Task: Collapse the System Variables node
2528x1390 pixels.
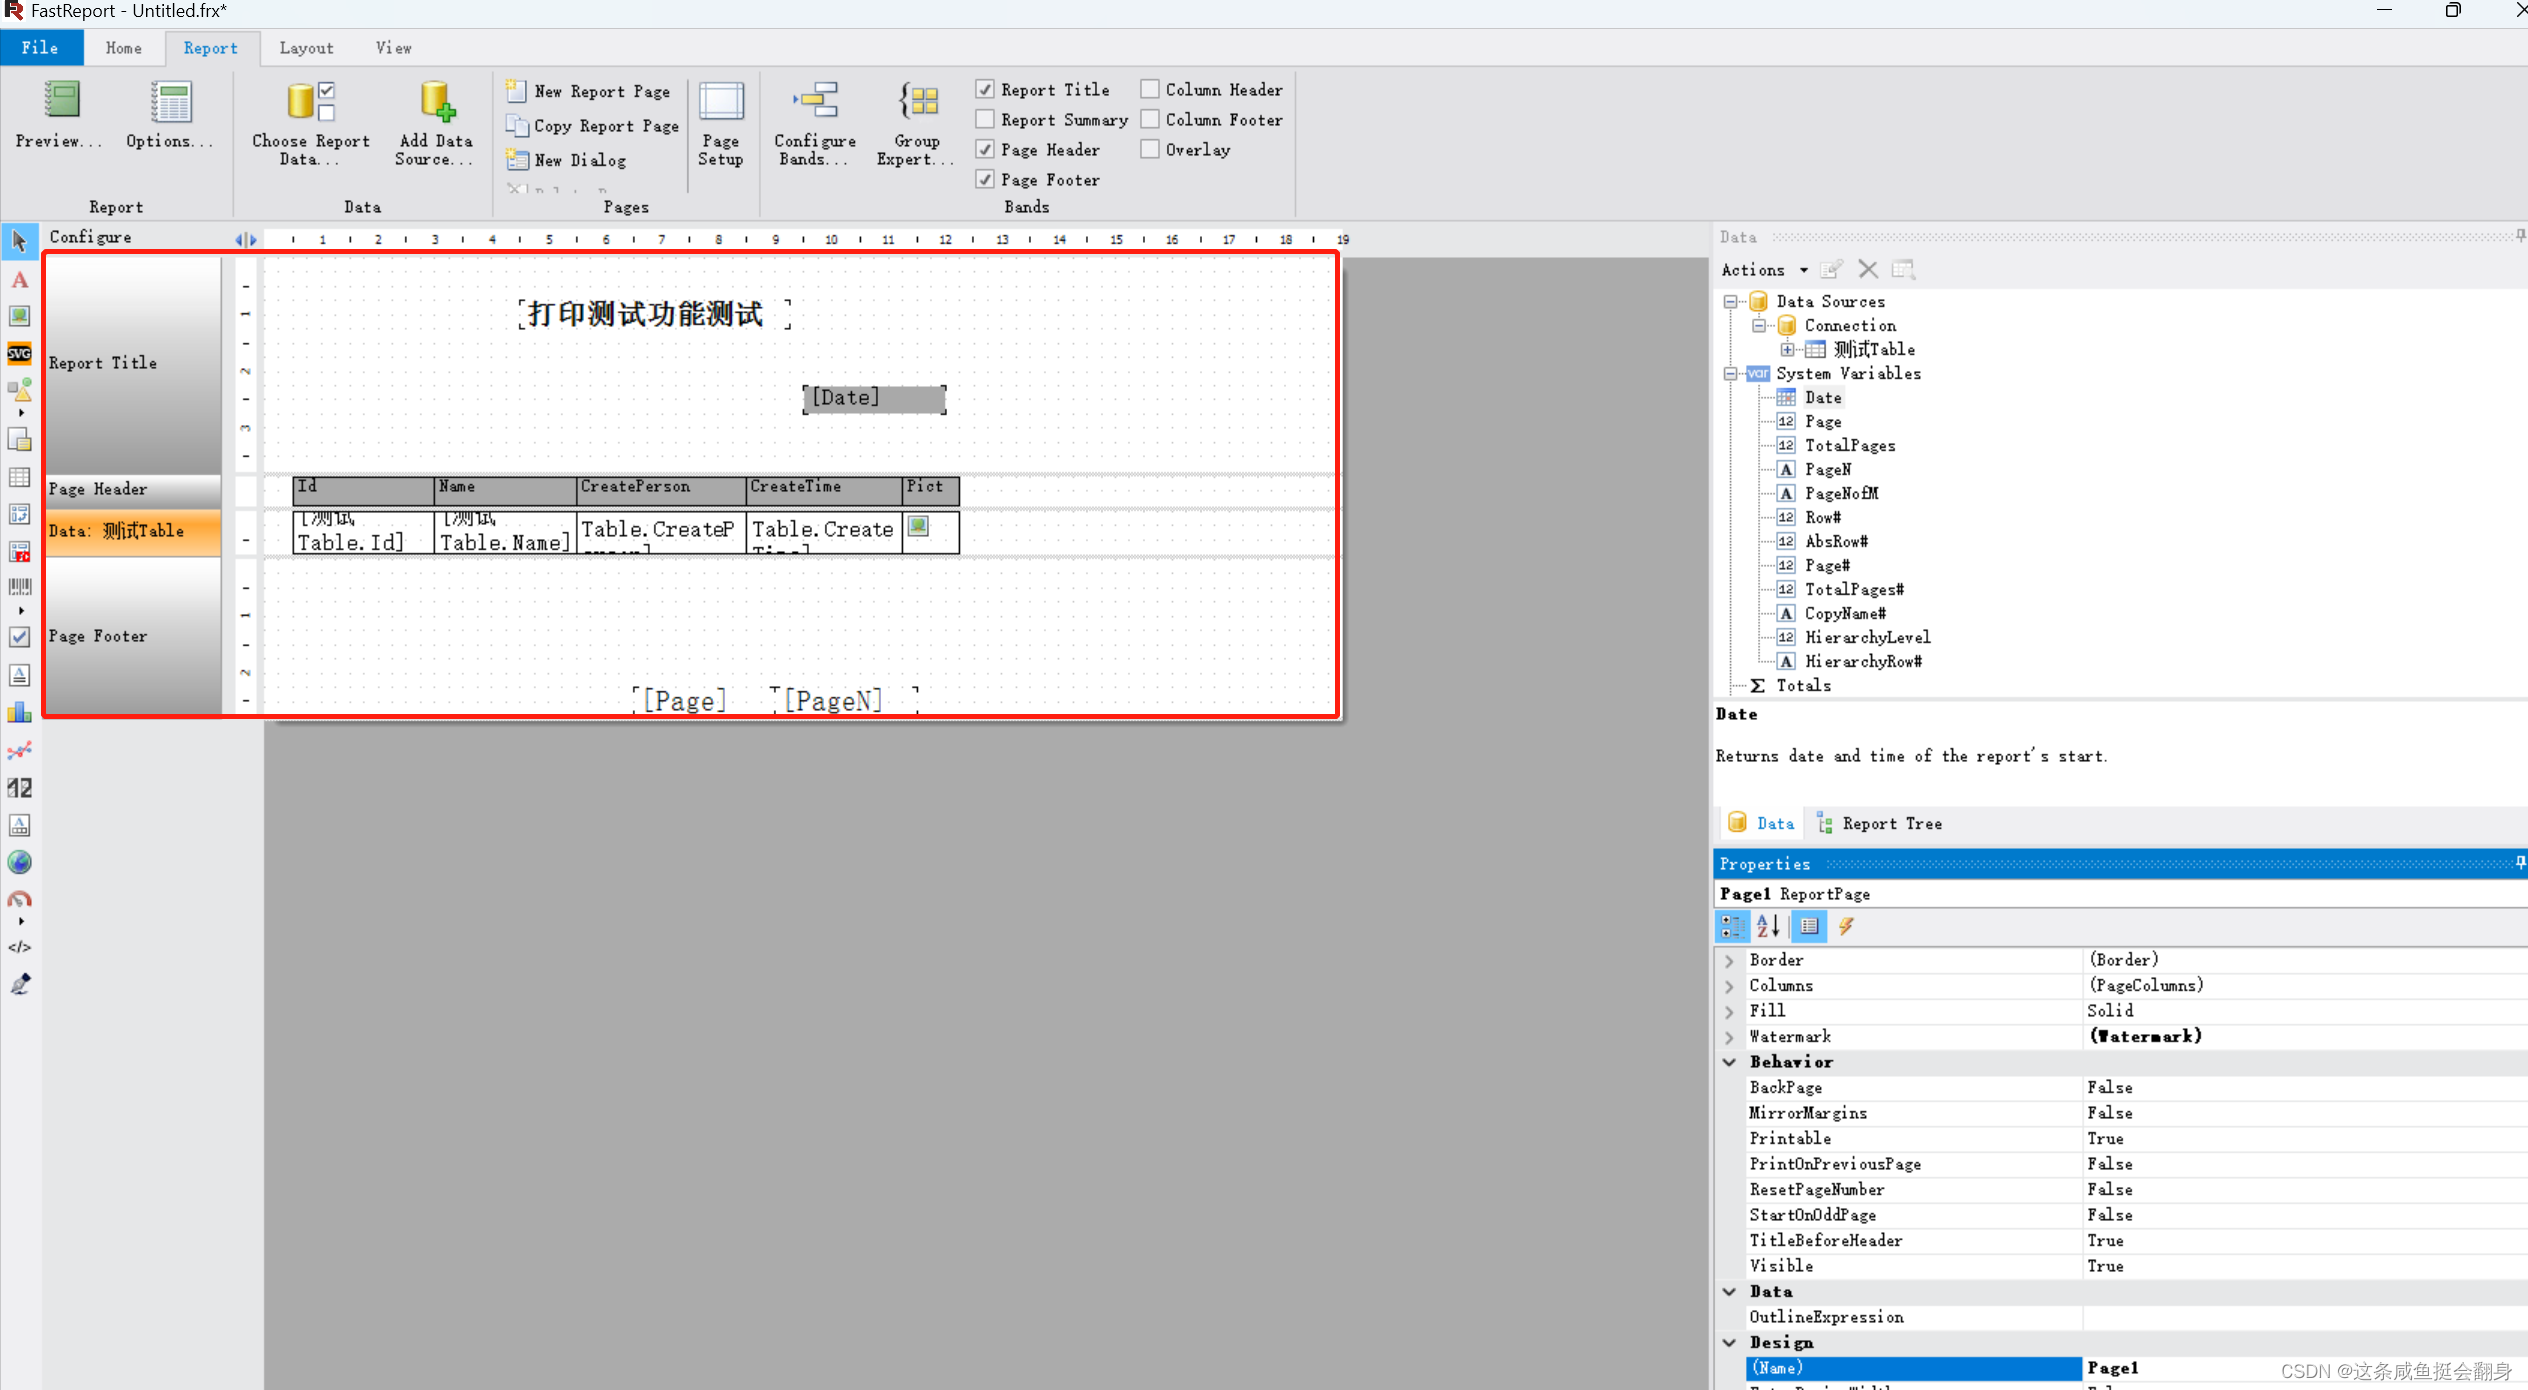Action: 1729,373
